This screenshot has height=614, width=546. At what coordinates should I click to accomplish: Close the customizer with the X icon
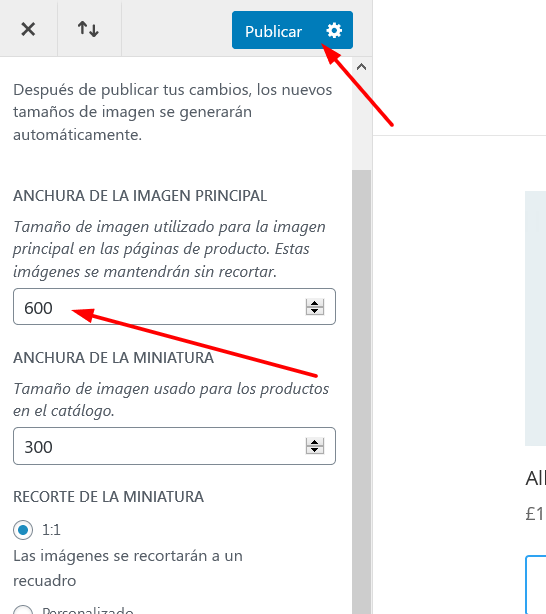[28, 29]
